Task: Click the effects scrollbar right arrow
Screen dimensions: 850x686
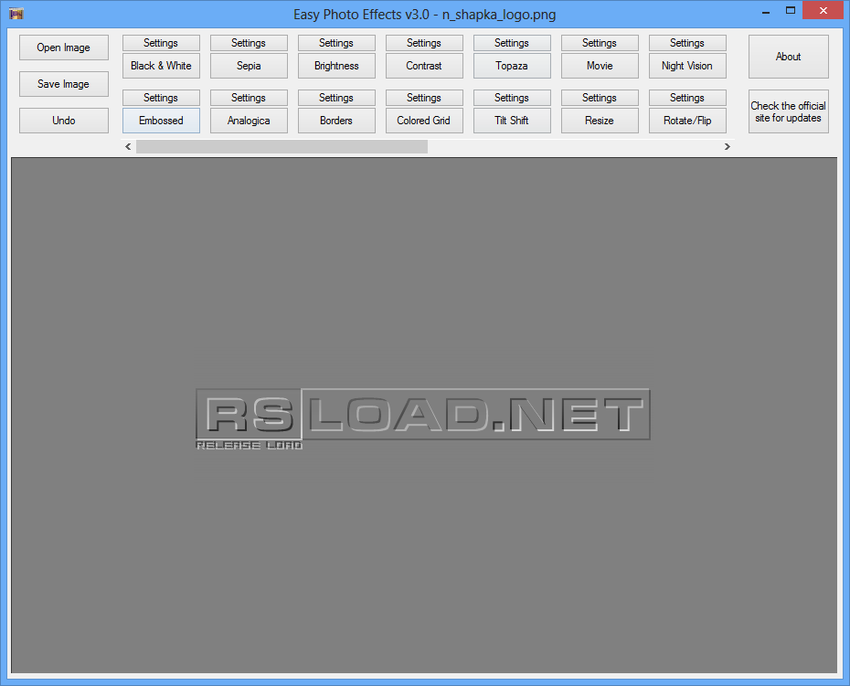Action: (x=727, y=146)
